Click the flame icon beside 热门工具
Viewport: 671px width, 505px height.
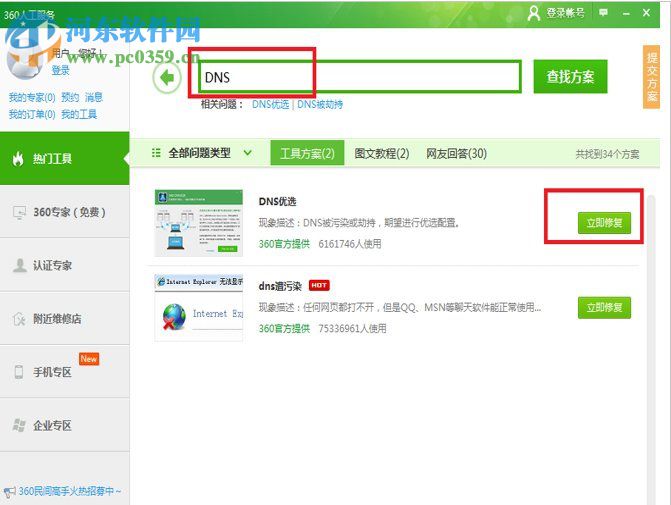(x=18, y=159)
